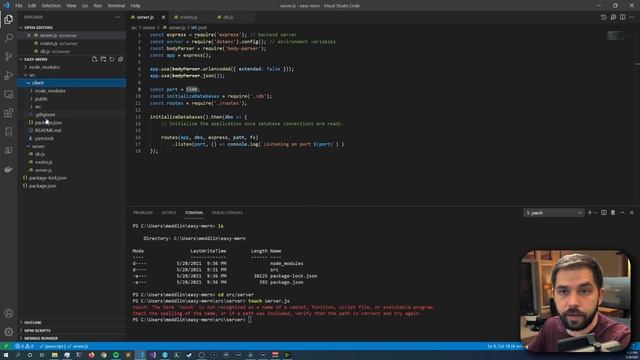Open the Edit menu
The height and width of the screenshot is (360, 640).
click(x=32, y=6)
